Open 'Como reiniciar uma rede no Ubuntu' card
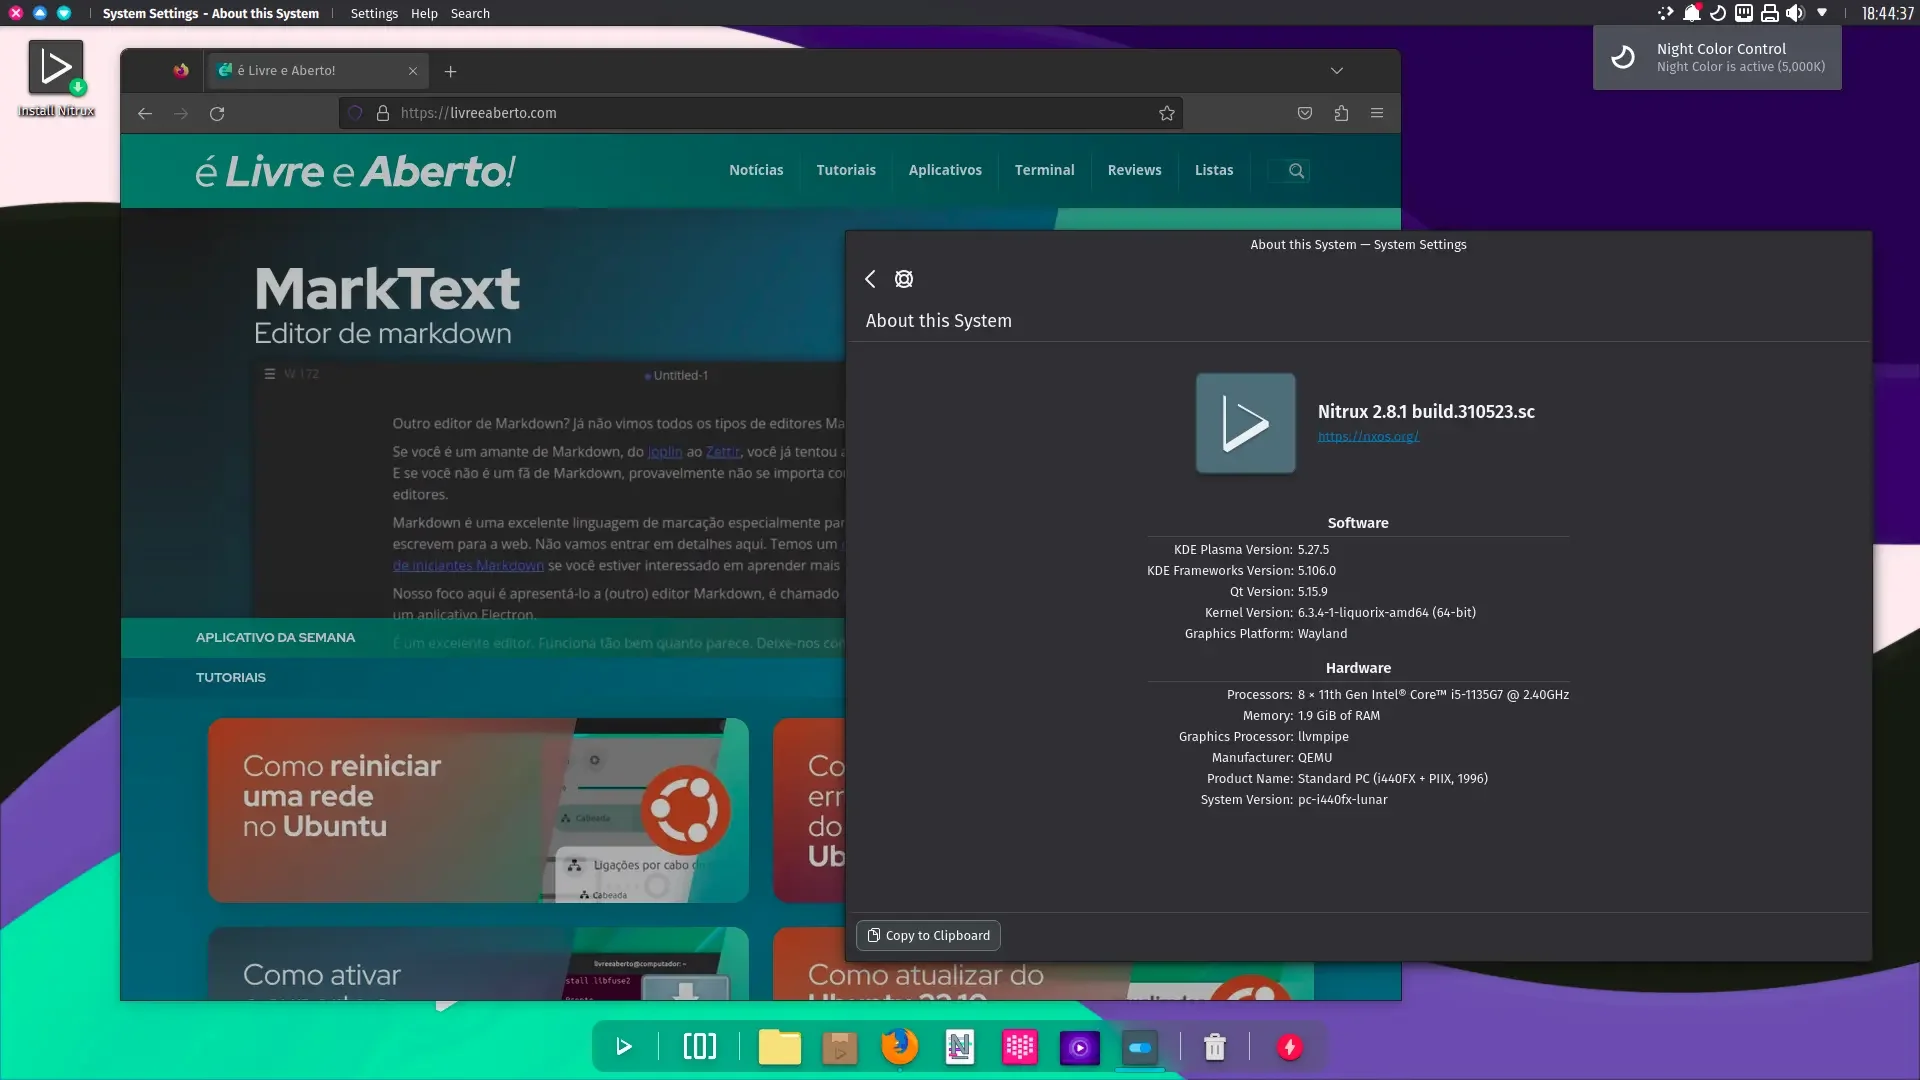1920x1080 pixels. [x=478, y=810]
